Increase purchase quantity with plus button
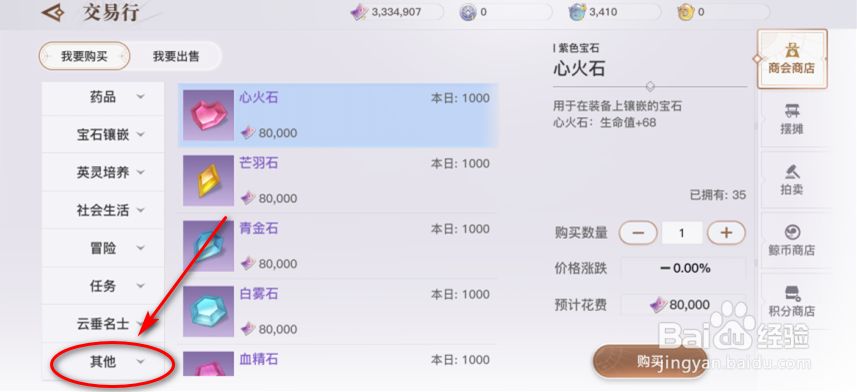 click(726, 233)
